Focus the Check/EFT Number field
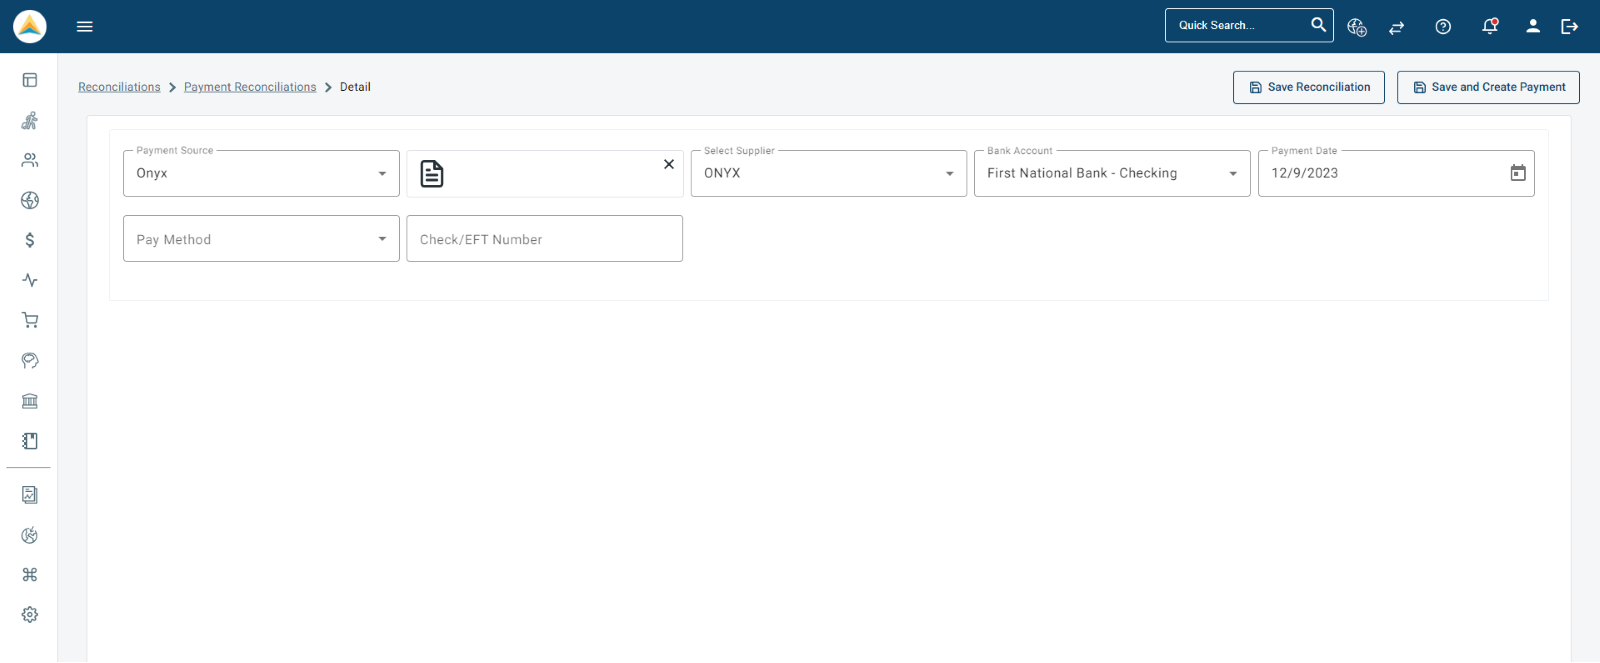Image resolution: width=1600 pixels, height=663 pixels. coord(545,239)
